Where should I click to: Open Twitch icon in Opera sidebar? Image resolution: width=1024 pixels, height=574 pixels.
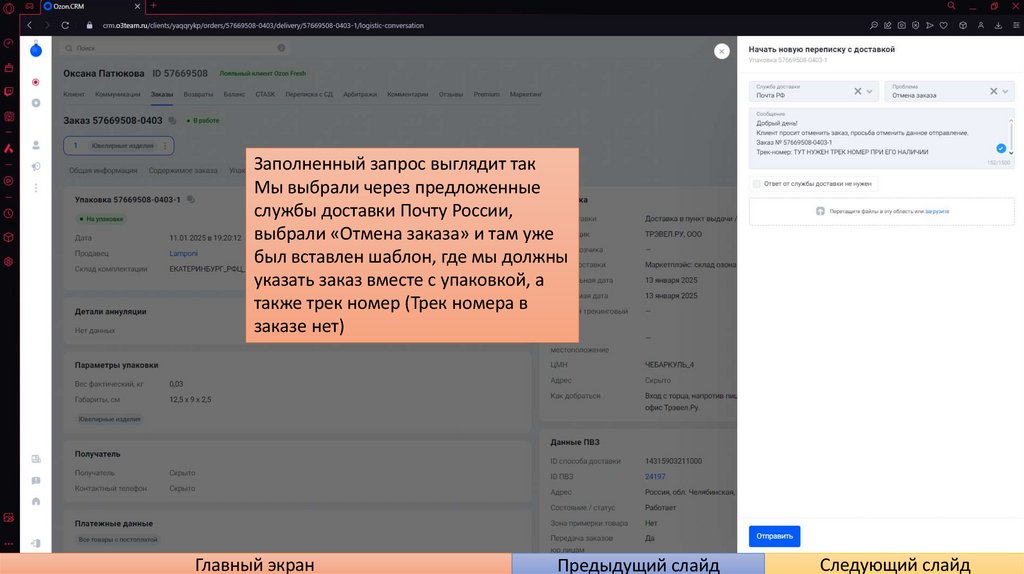point(8,92)
